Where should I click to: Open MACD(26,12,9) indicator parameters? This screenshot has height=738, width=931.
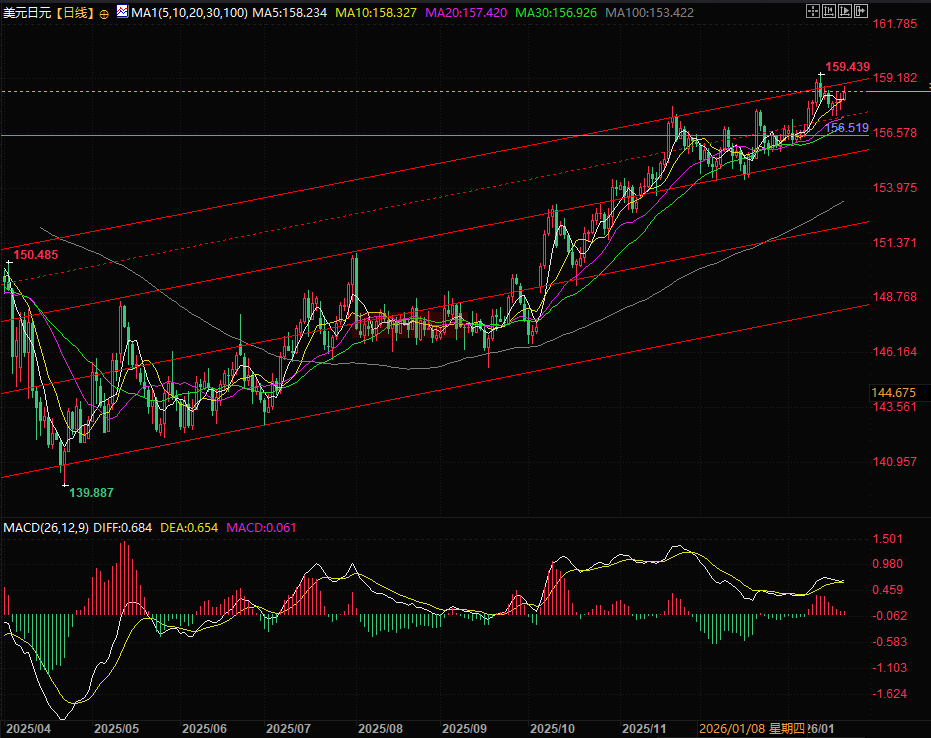pos(46,527)
